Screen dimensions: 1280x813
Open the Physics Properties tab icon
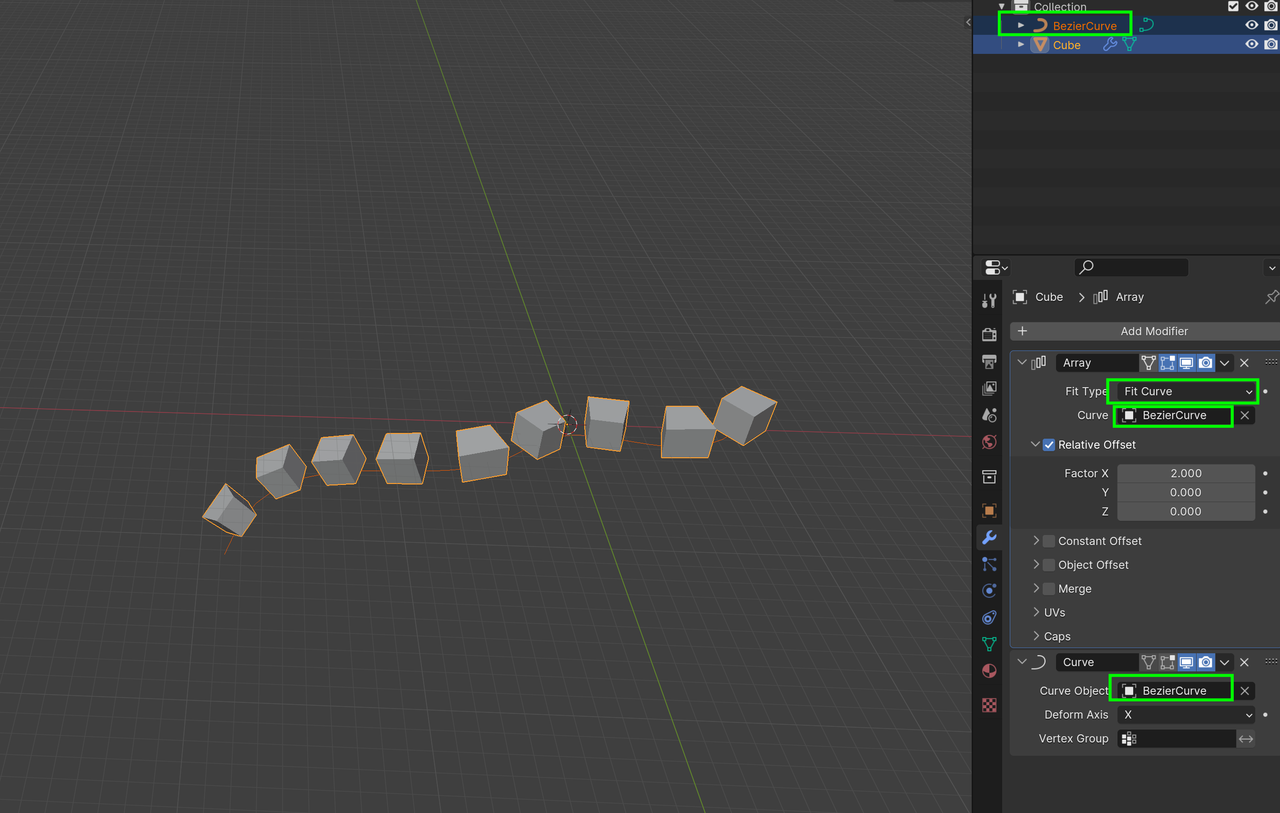coord(989,590)
